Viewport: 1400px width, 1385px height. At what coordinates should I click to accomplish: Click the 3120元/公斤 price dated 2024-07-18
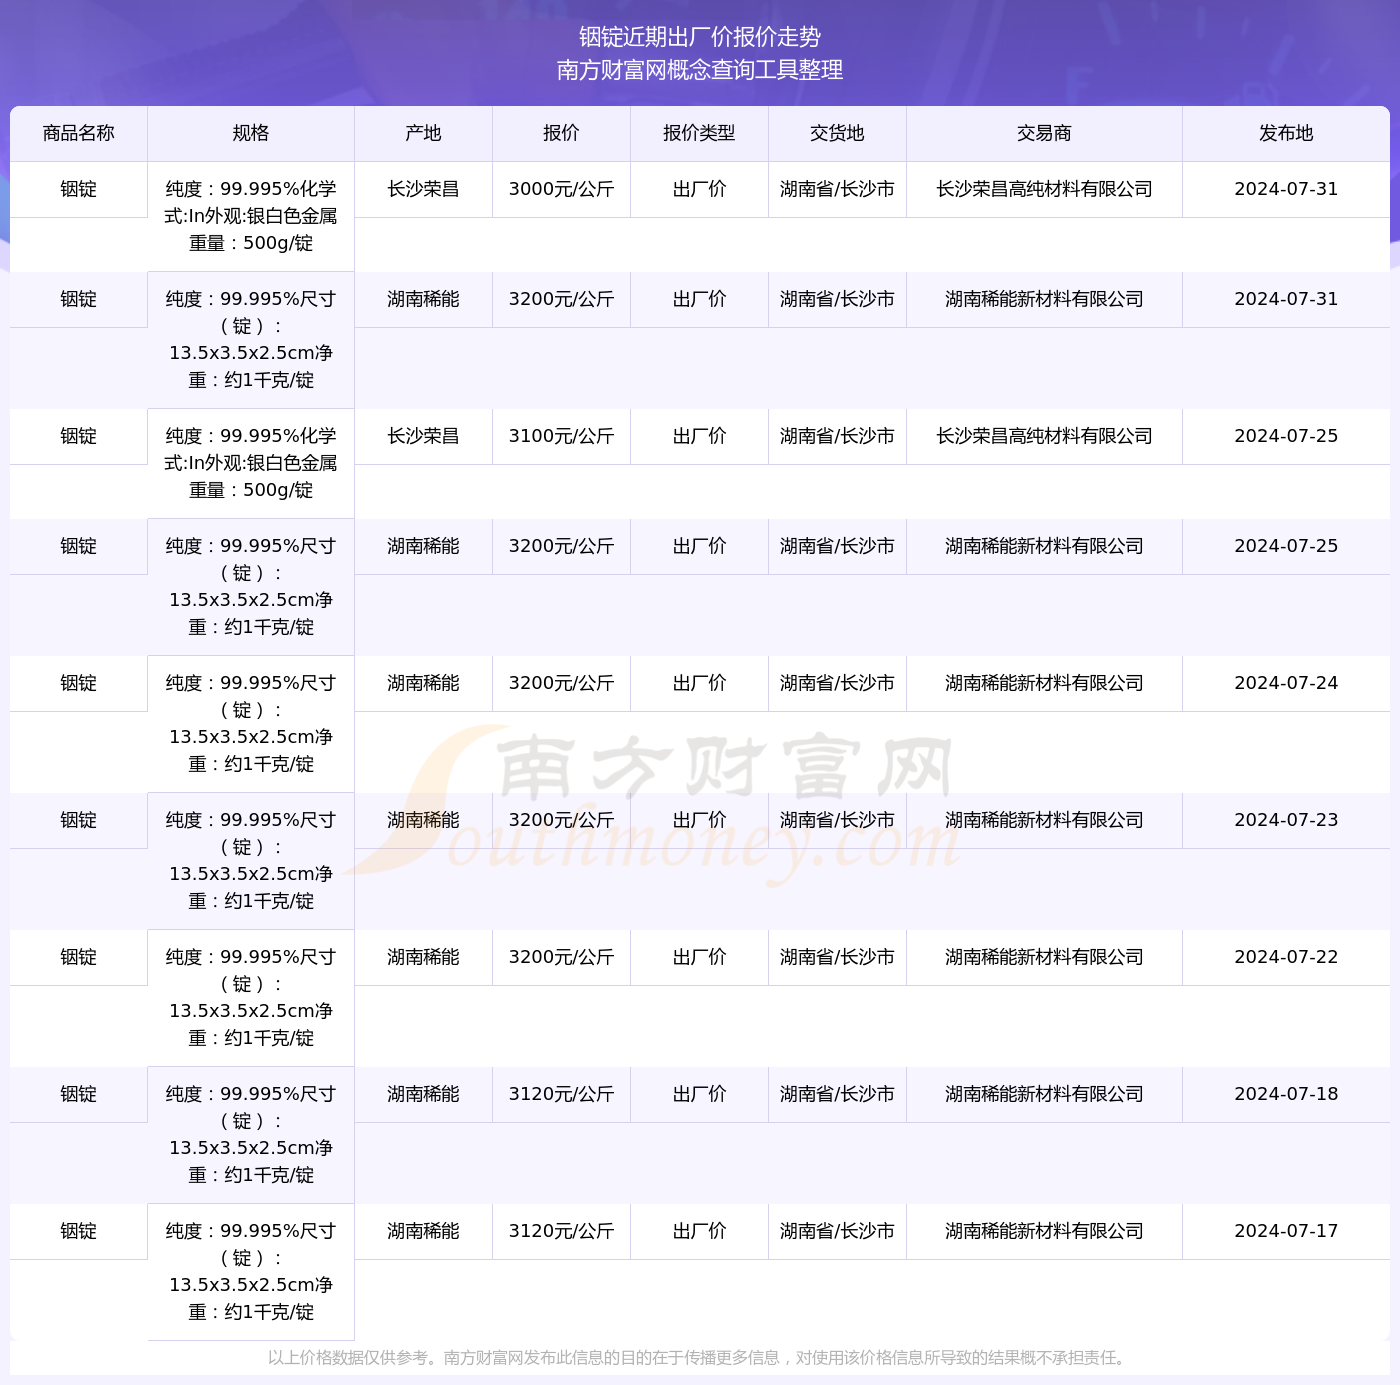pos(562,1094)
